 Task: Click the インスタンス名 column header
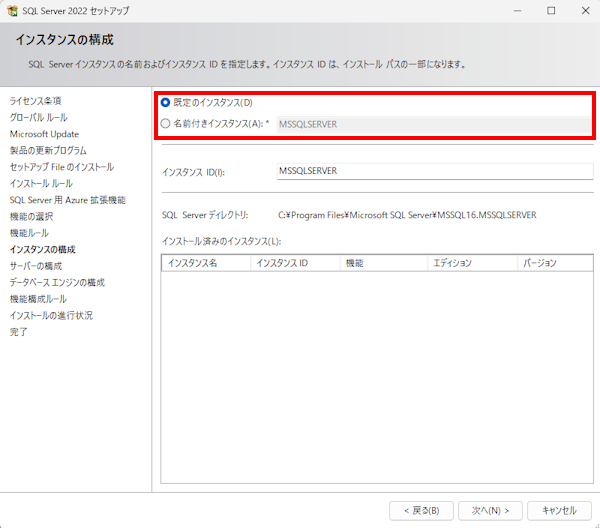(206, 263)
